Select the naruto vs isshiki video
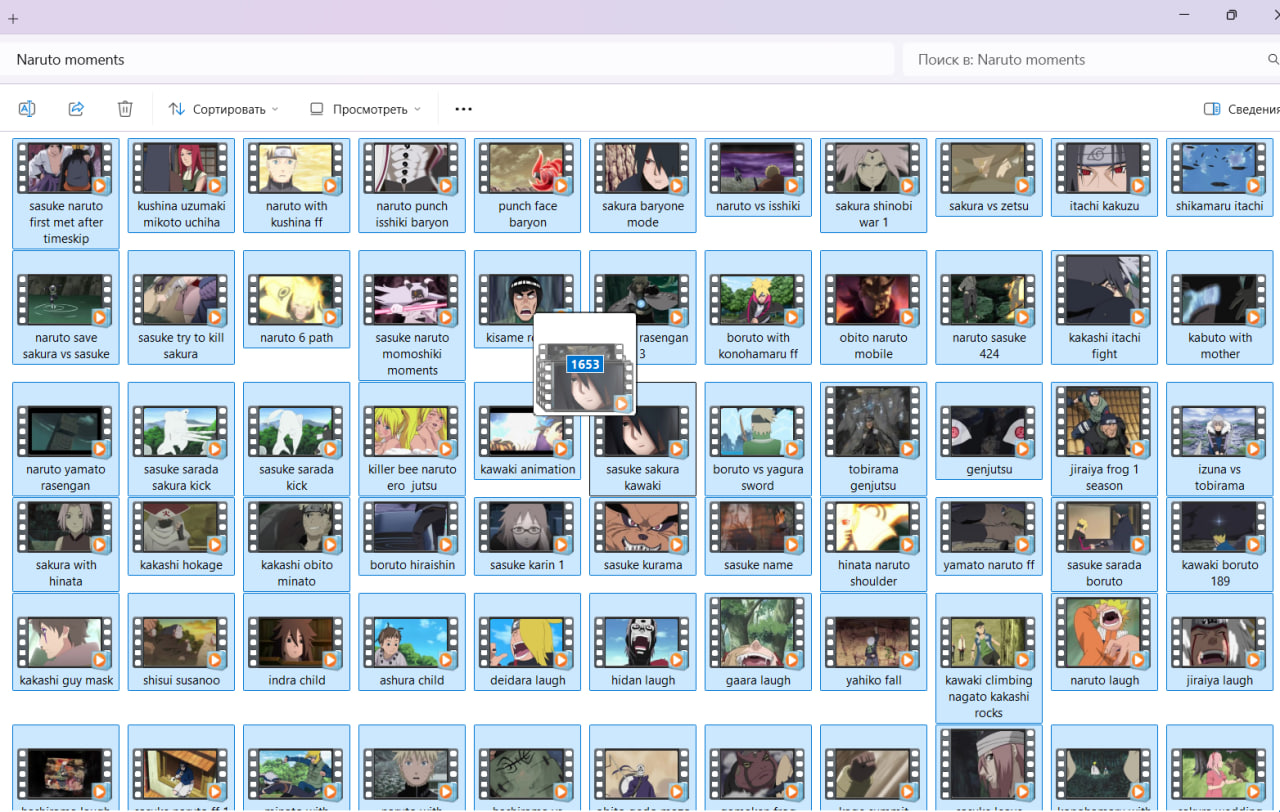Image resolution: width=1280 pixels, height=812 pixels. tap(758, 178)
